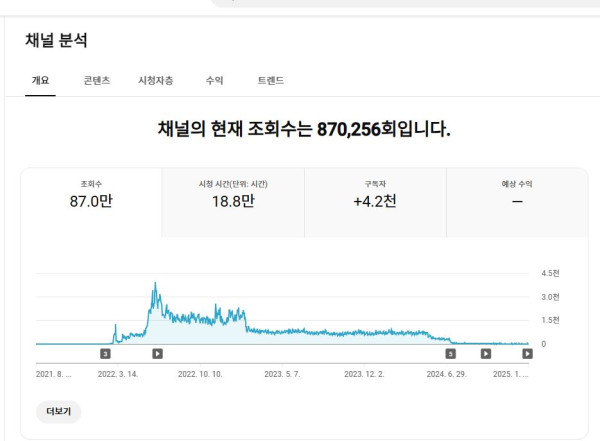Select the 예상 수익 metric card
The height and width of the screenshot is (441, 600).
click(x=517, y=193)
